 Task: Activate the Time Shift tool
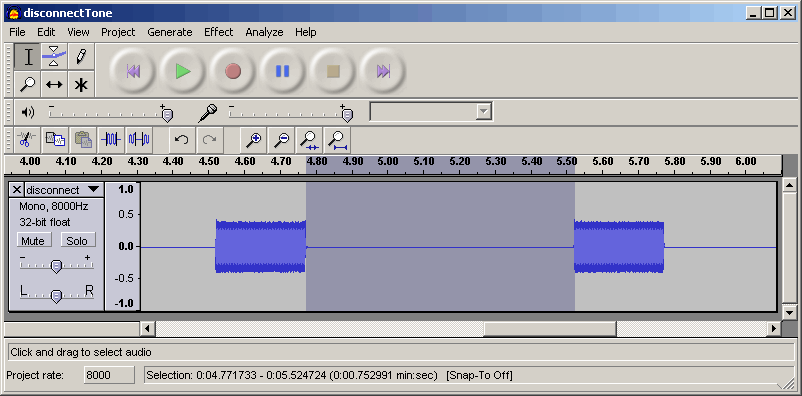pyautogui.click(x=54, y=84)
